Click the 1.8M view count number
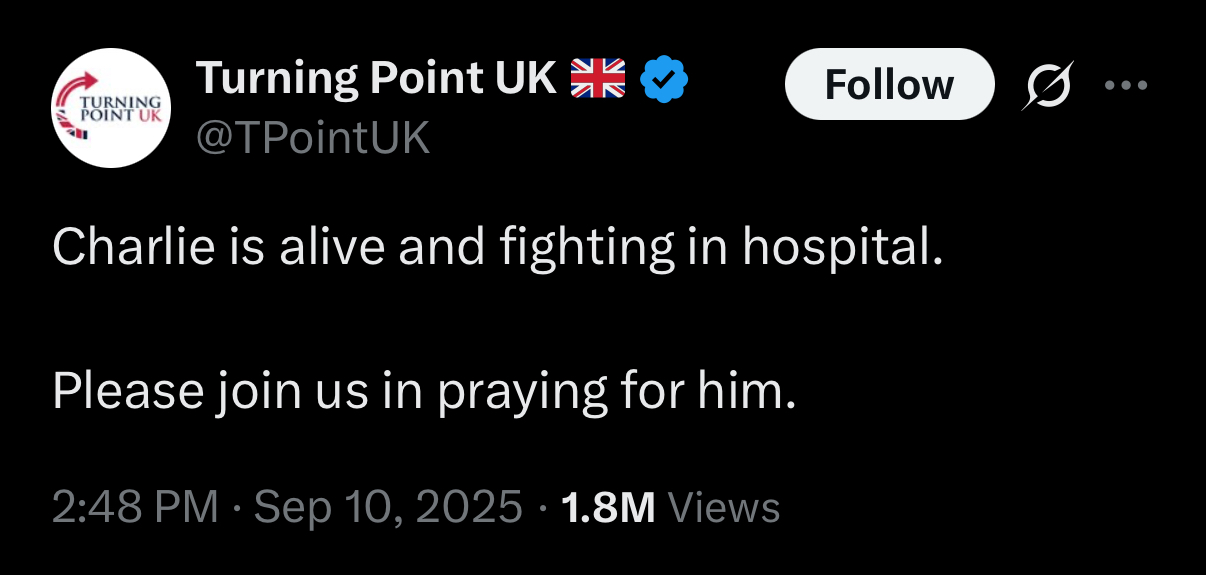Viewport: 1206px width, 575px height. (x=608, y=508)
